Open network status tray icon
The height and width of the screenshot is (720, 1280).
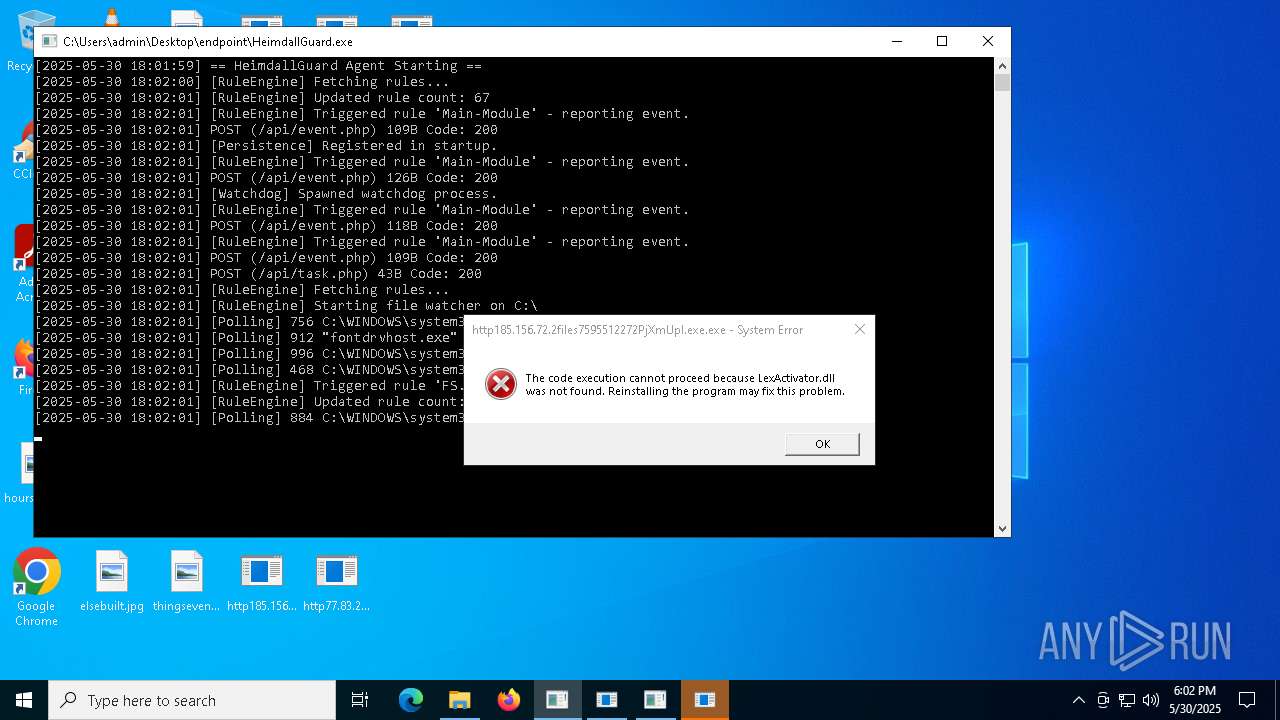(1127, 700)
